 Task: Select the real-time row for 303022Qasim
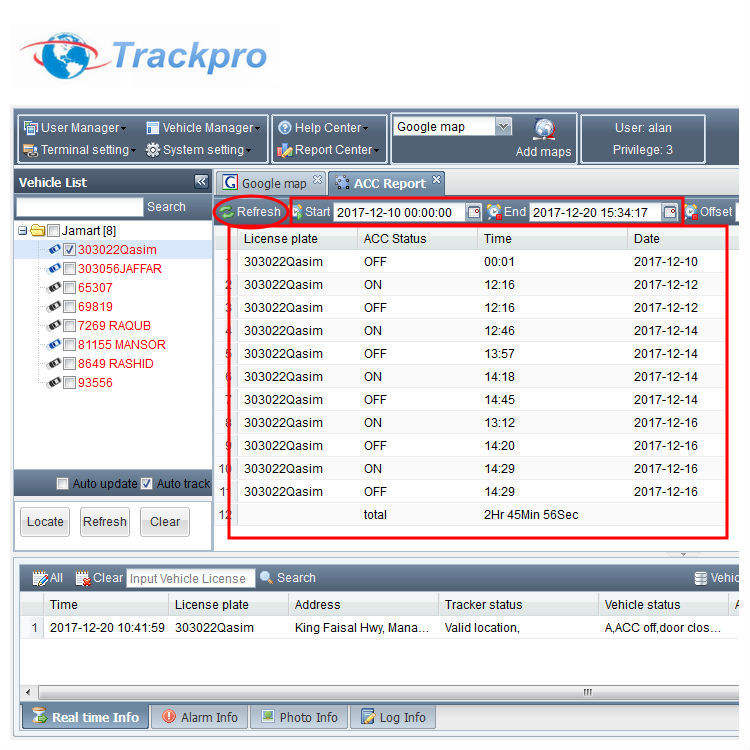379,628
